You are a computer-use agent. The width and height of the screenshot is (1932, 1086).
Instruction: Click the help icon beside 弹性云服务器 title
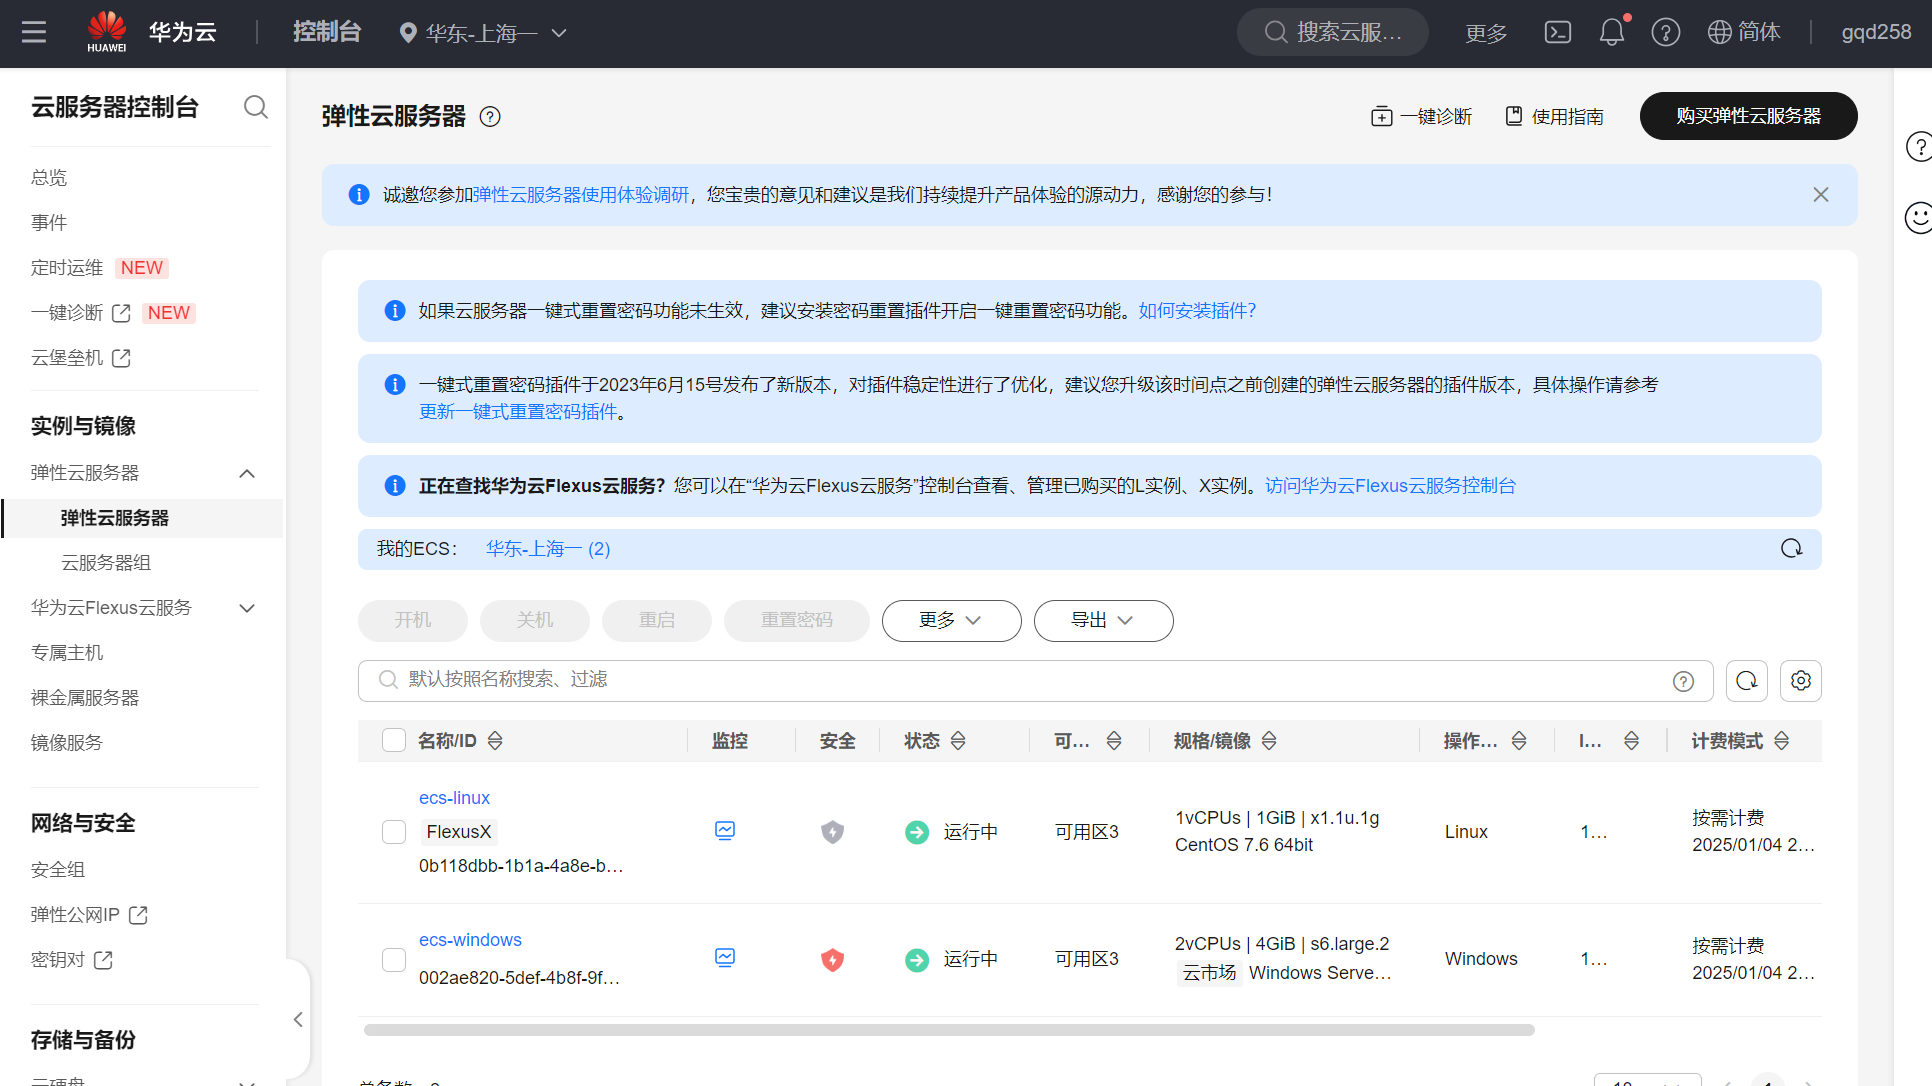tap(490, 117)
